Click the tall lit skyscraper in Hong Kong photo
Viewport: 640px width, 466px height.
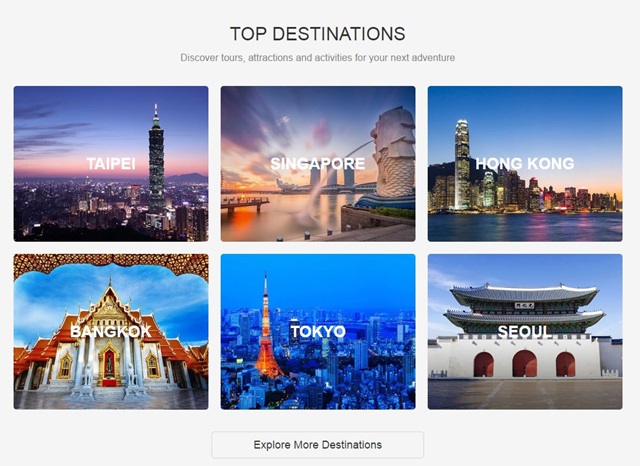[462, 163]
